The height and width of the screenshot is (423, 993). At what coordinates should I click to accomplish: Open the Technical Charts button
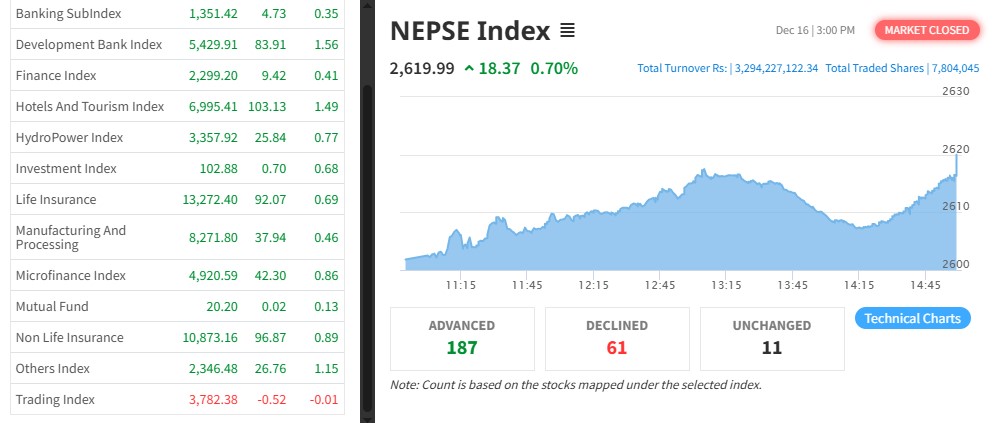pos(912,319)
